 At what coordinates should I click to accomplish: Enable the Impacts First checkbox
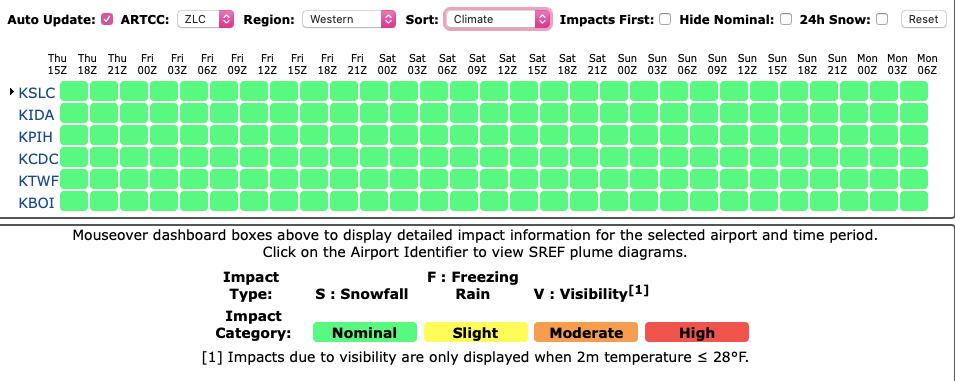[x=665, y=19]
